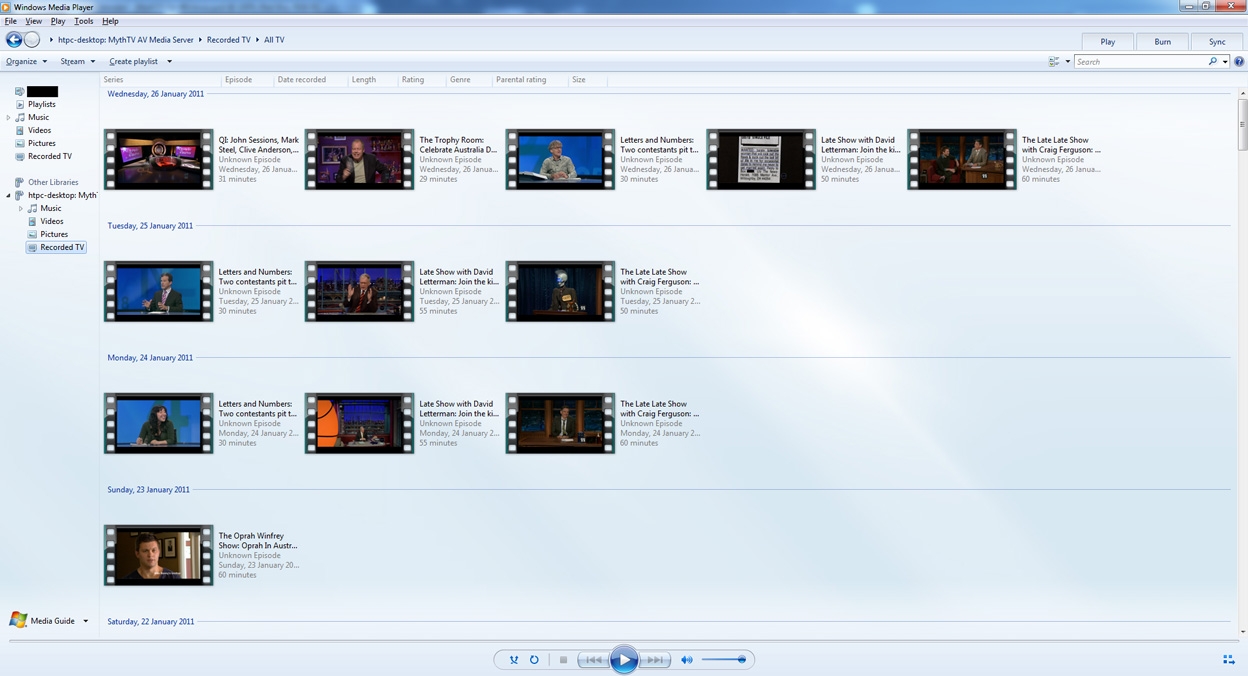
Task: Expand the view options dropdown arrow
Action: click(1067, 62)
